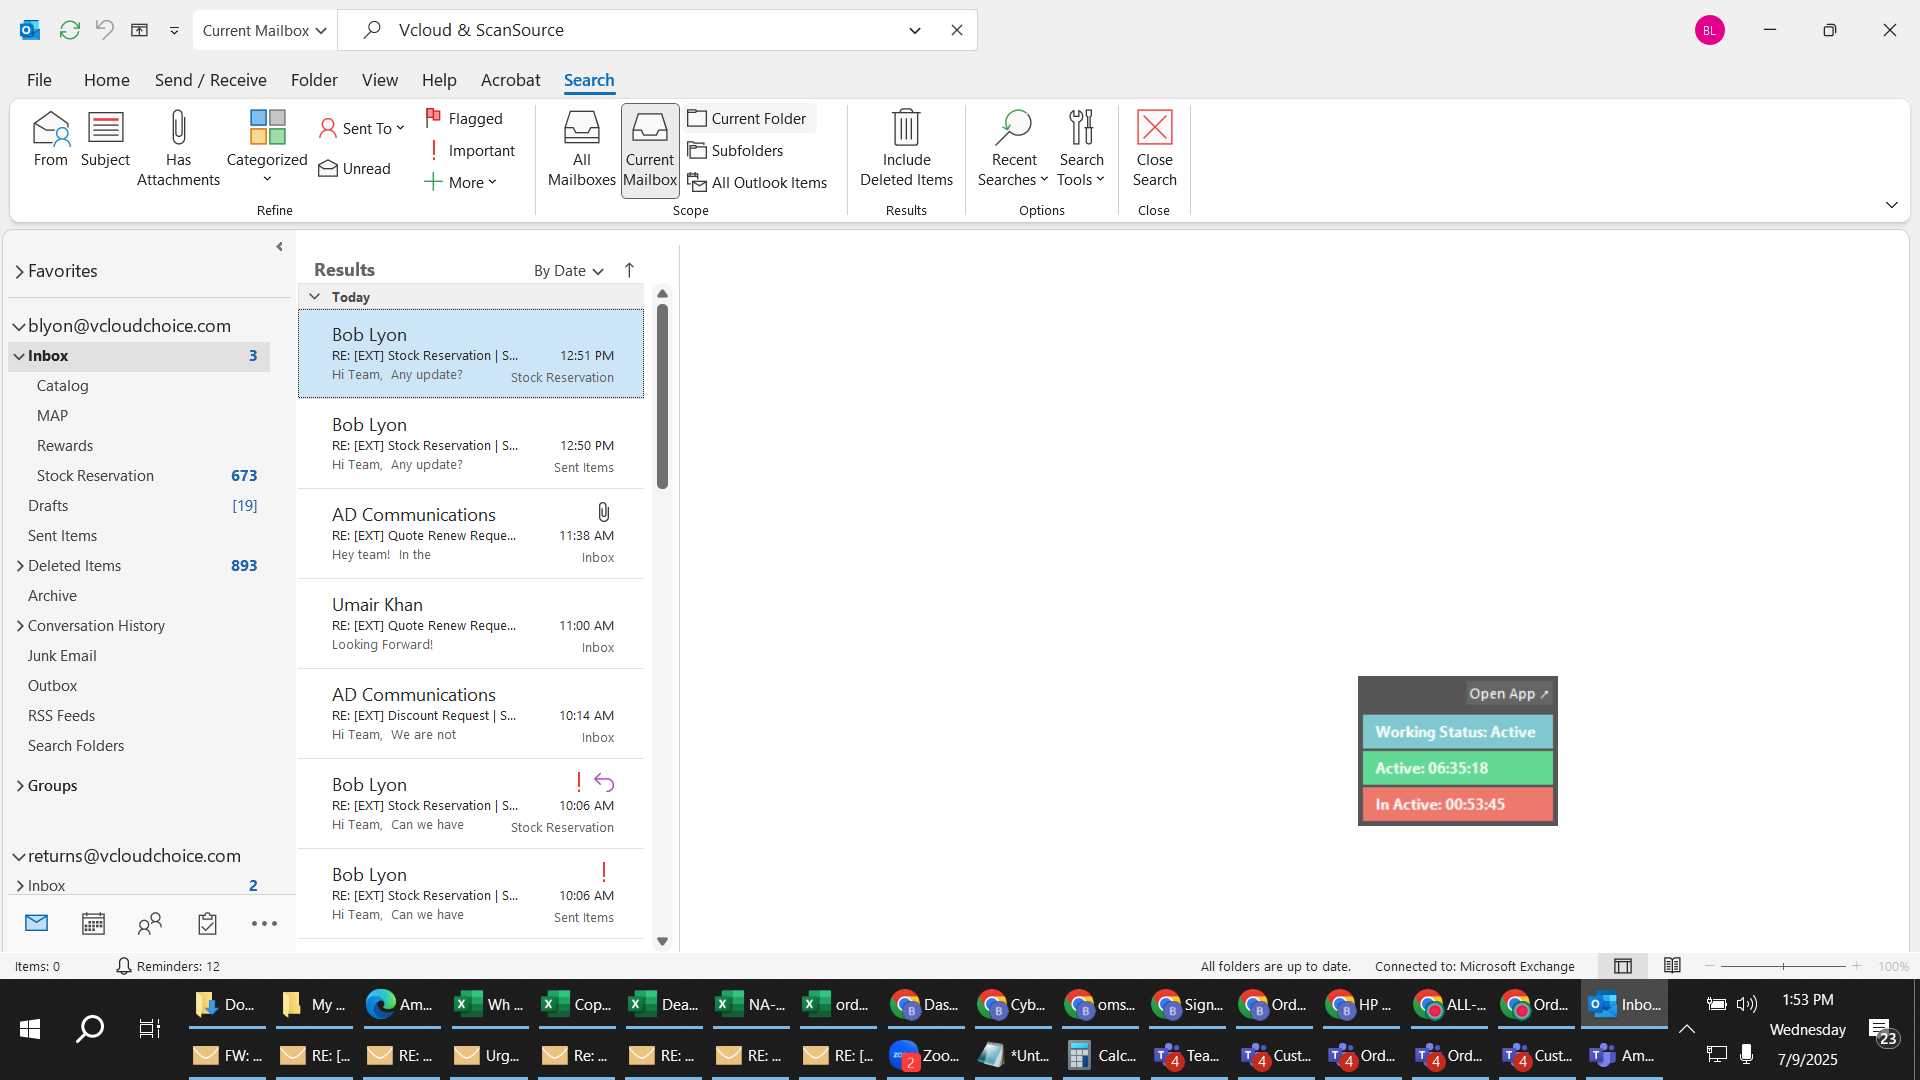Open Stock Reservation folder in tree

point(139,476)
